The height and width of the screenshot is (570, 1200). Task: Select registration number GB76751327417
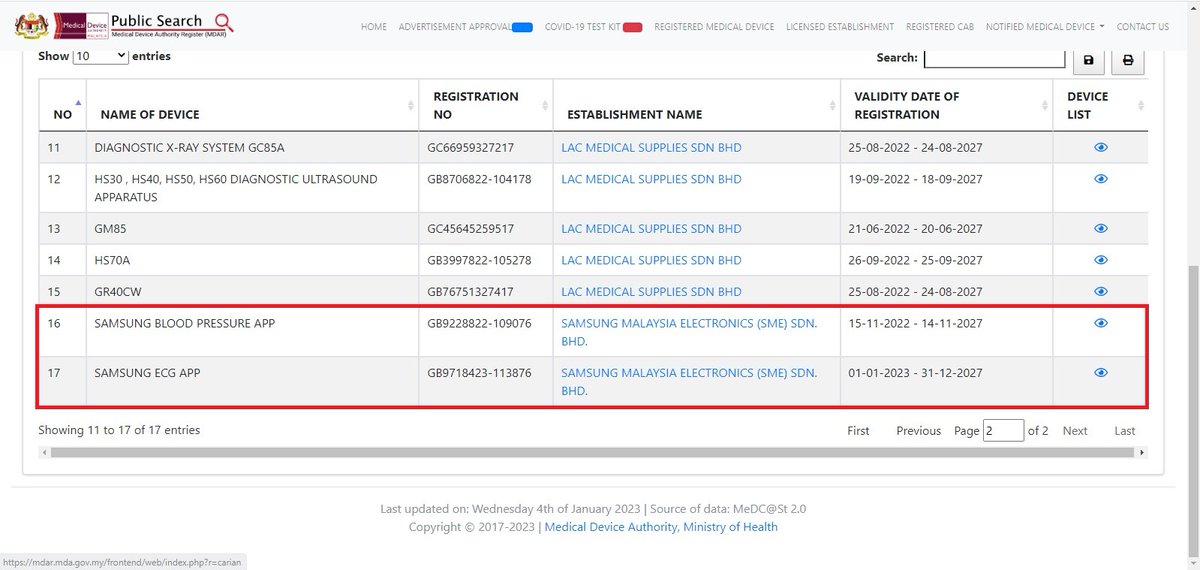point(470,292)
